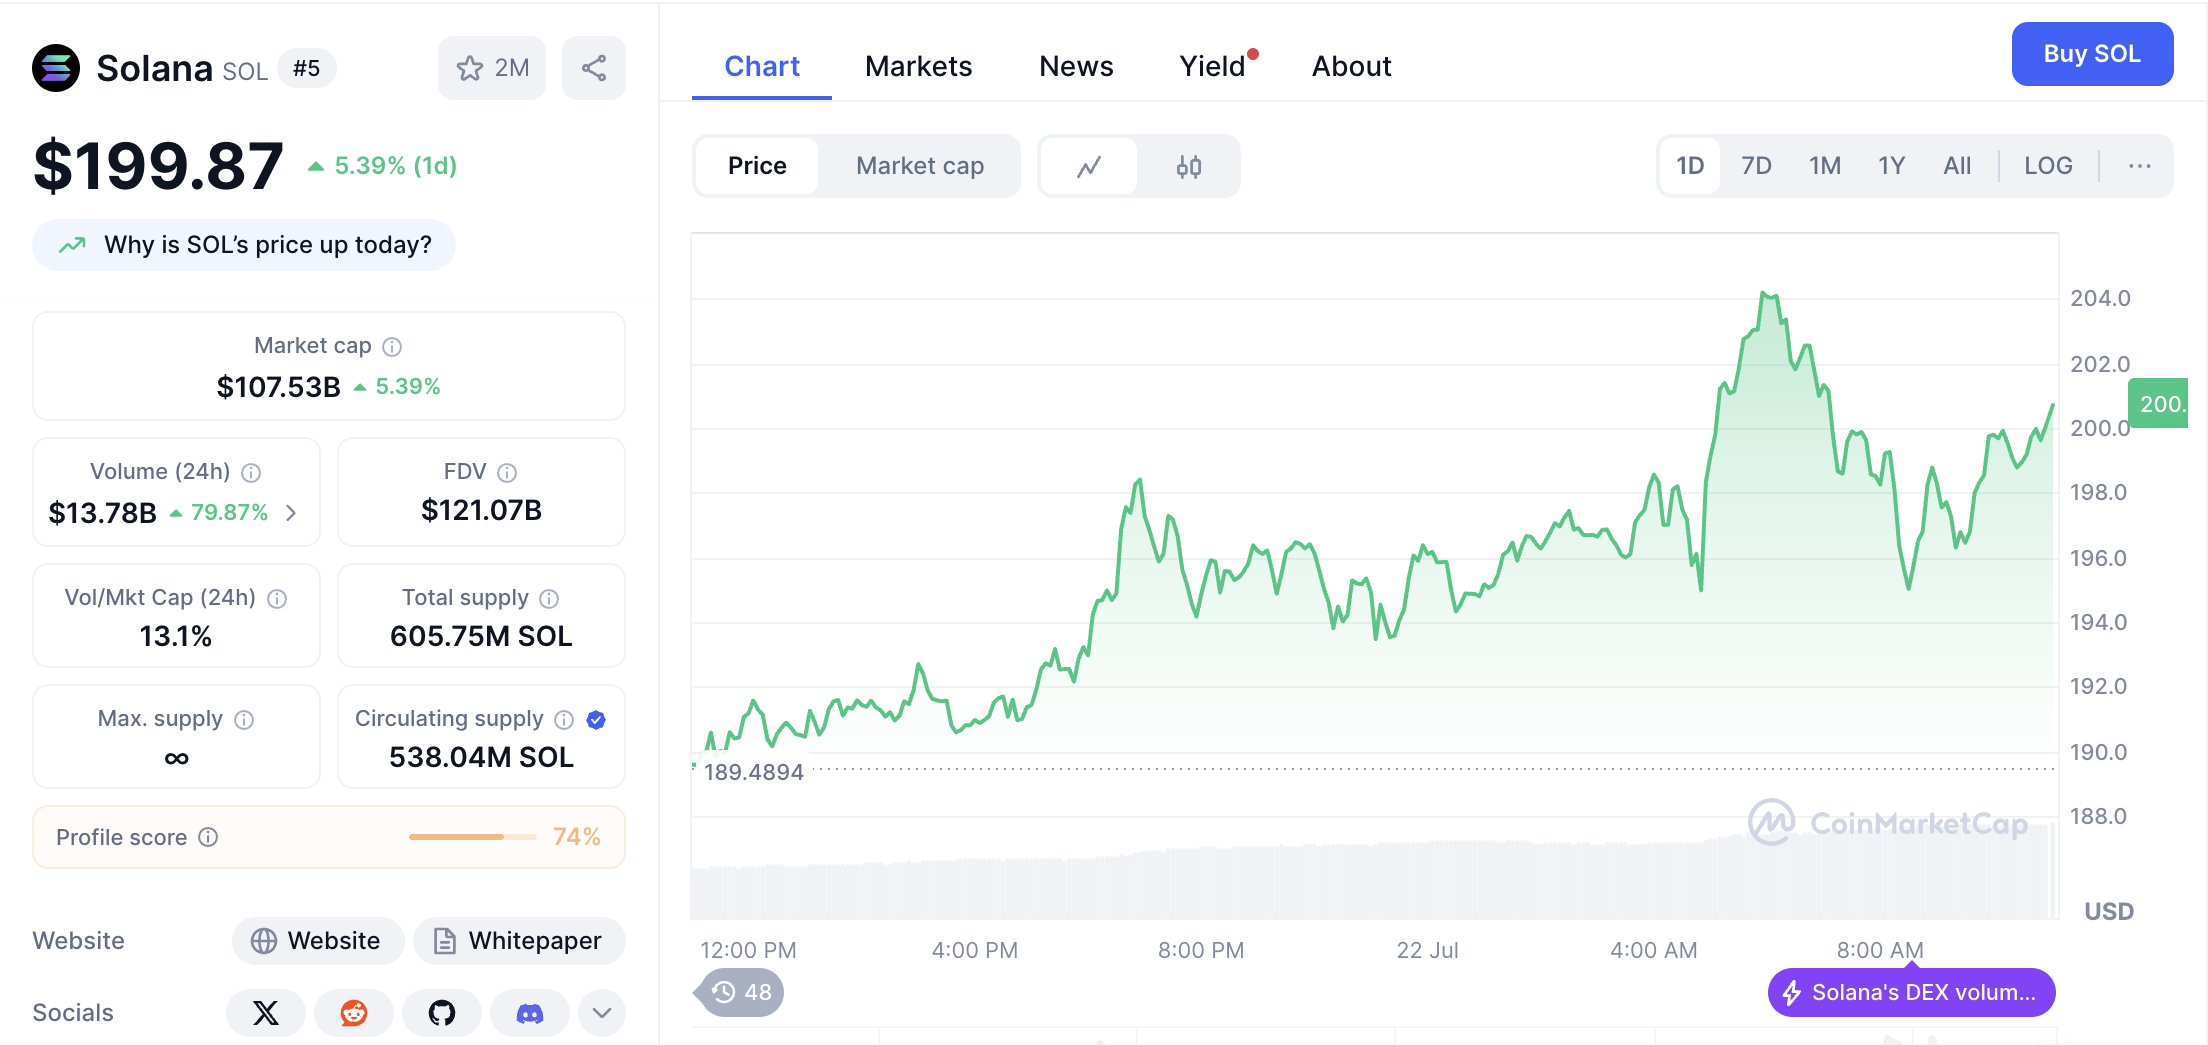This screenshot has height=1045, width=2208.
Task: Expand more socials with chevron dropdown
Action: (x=602, y=1013)
